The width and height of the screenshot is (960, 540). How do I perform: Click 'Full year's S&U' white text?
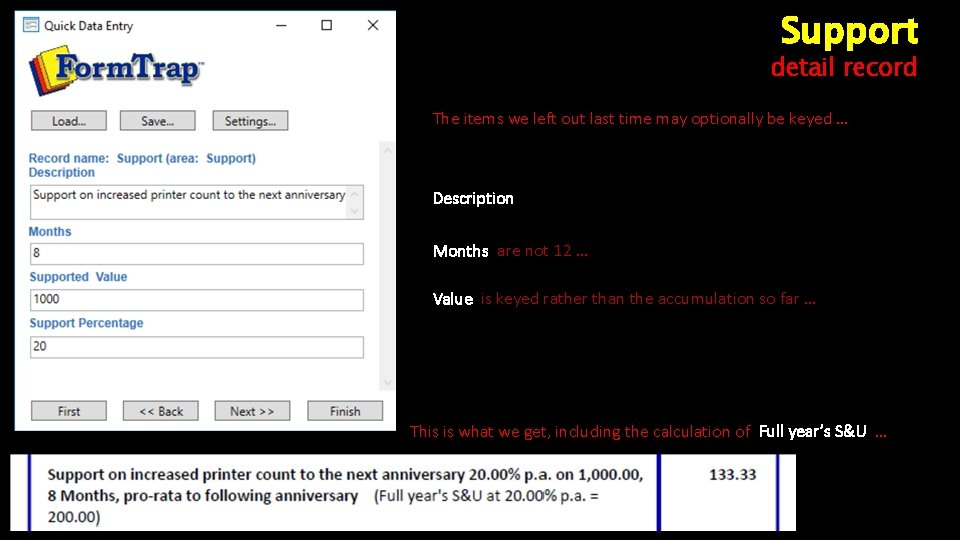[812, 431]
